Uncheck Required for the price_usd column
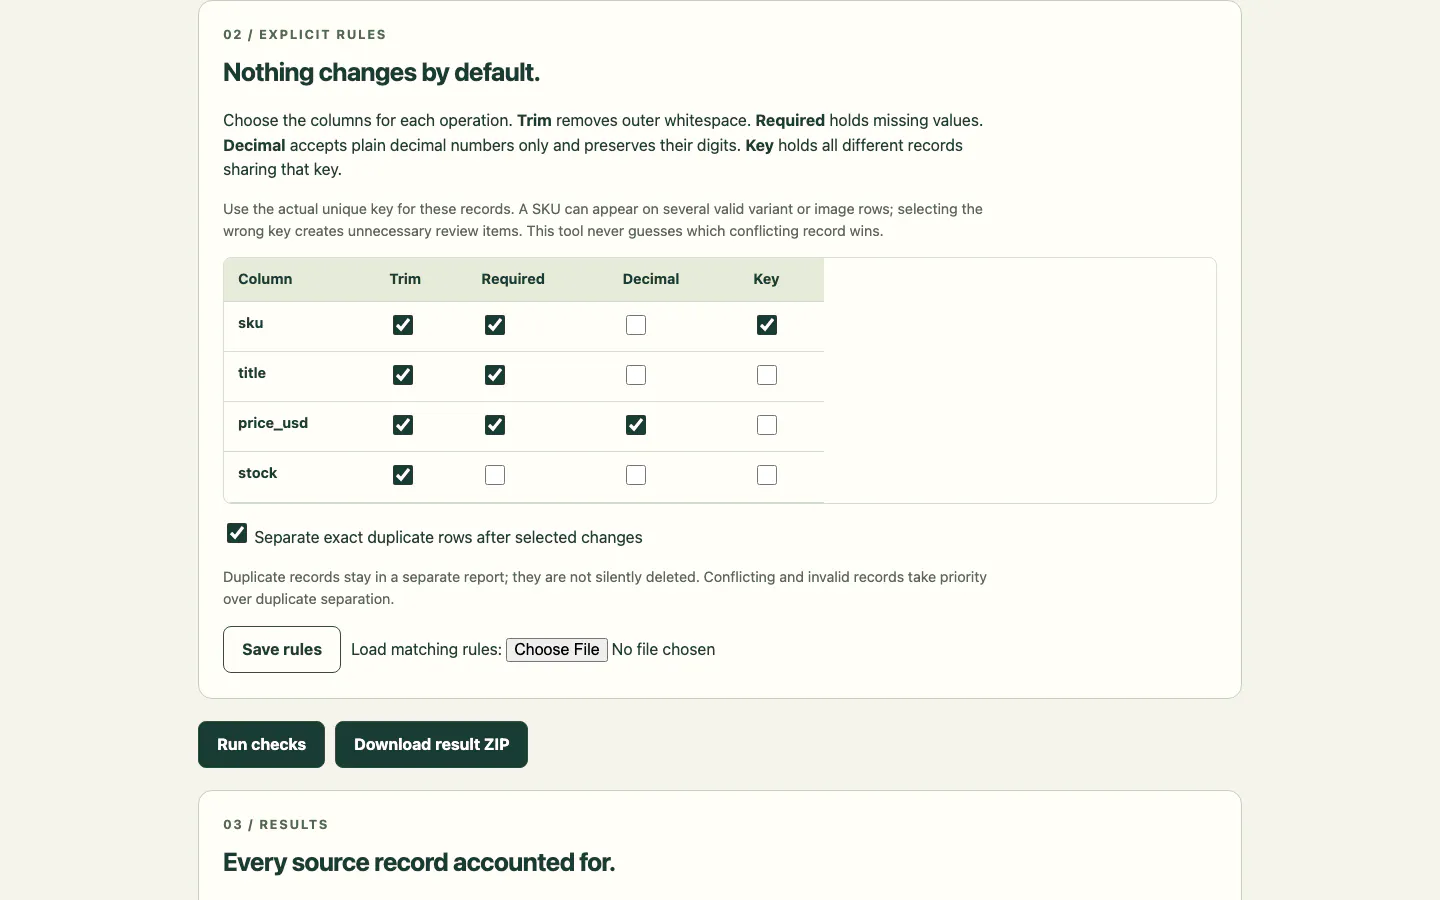Image resolution: width=1440 pixels, height=900 pixels. (495, 425)
